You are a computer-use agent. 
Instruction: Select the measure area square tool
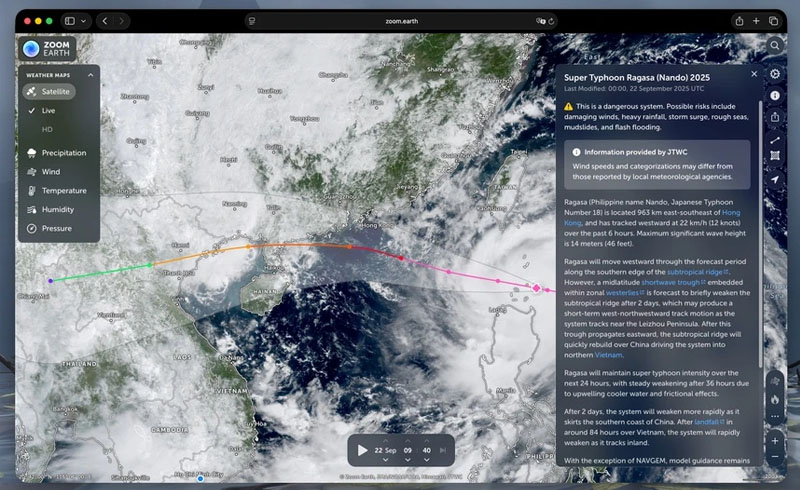point(776,157)
